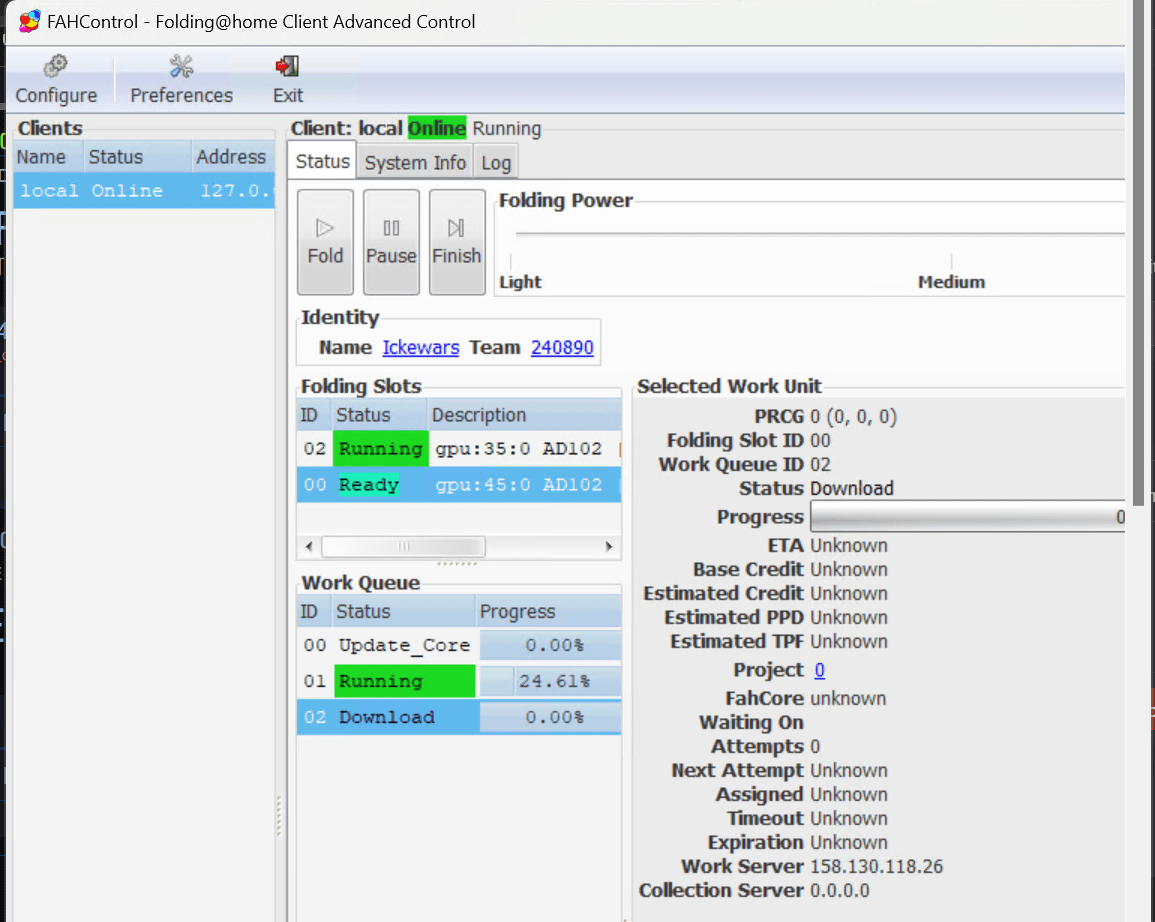Adjust the Folding Power slider track
Screen dimensions: 1155x922
tap(819, 233)
